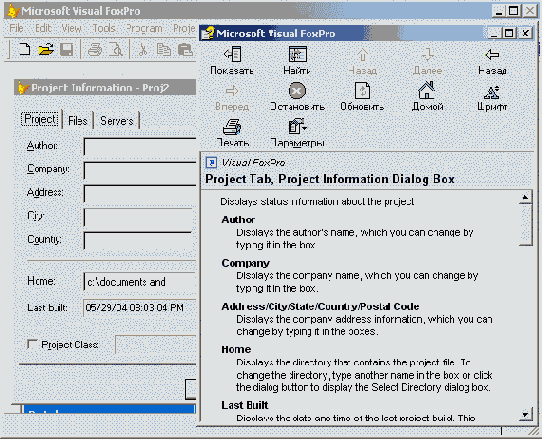The height and width of the screenshot is (439, 542).
Task: Click the Author input field
Action: pyautogui.click(x=140, y=147)
